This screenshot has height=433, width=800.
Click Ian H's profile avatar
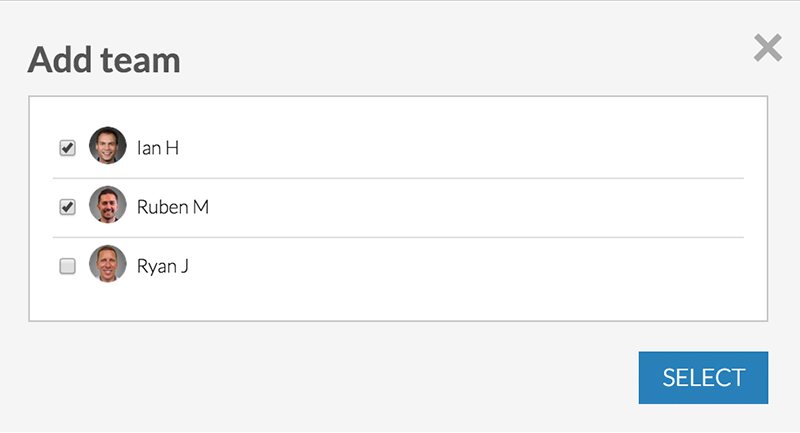[108, 145]
